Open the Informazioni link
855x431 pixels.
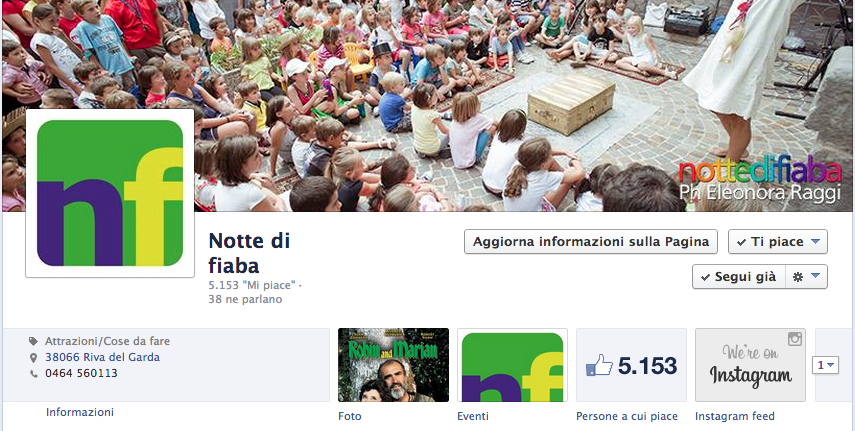(80, 412)
